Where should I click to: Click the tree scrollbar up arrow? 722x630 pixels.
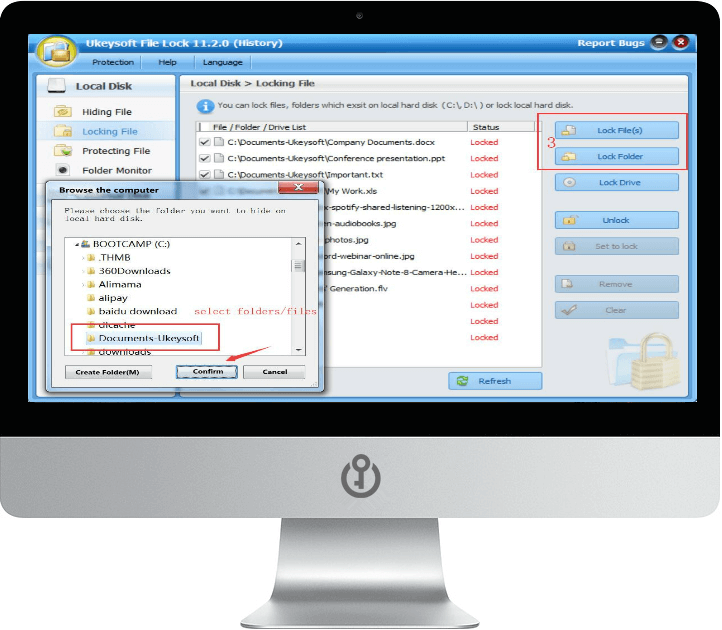pyautogui.click(x=298, y=244)
